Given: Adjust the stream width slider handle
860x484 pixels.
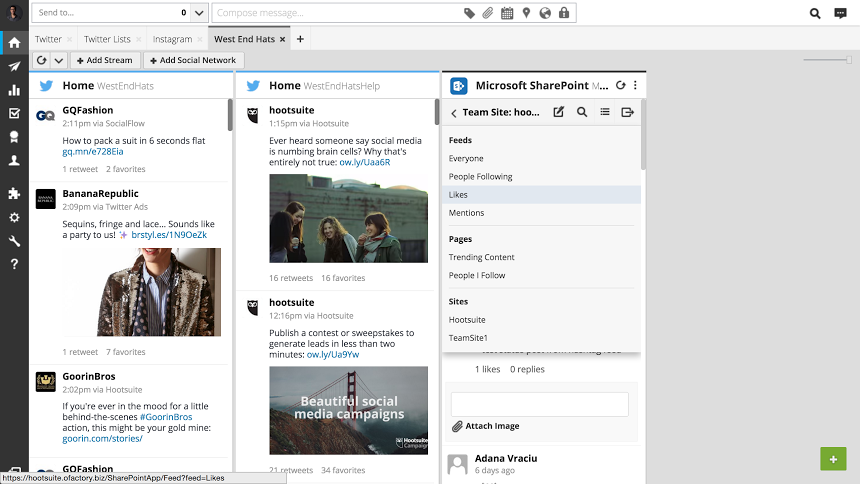Looking at the screenshot, I should pyautogui.click(x=848, y=60).
